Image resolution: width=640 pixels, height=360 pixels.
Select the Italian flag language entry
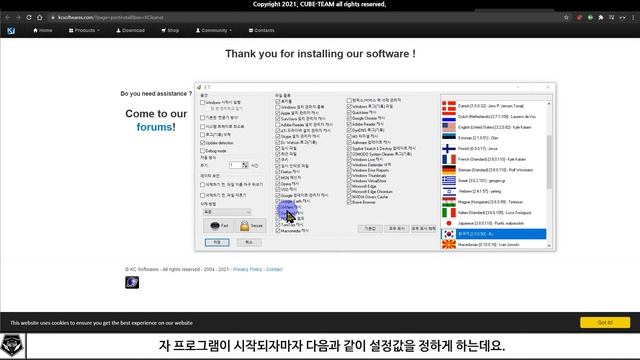494,213
